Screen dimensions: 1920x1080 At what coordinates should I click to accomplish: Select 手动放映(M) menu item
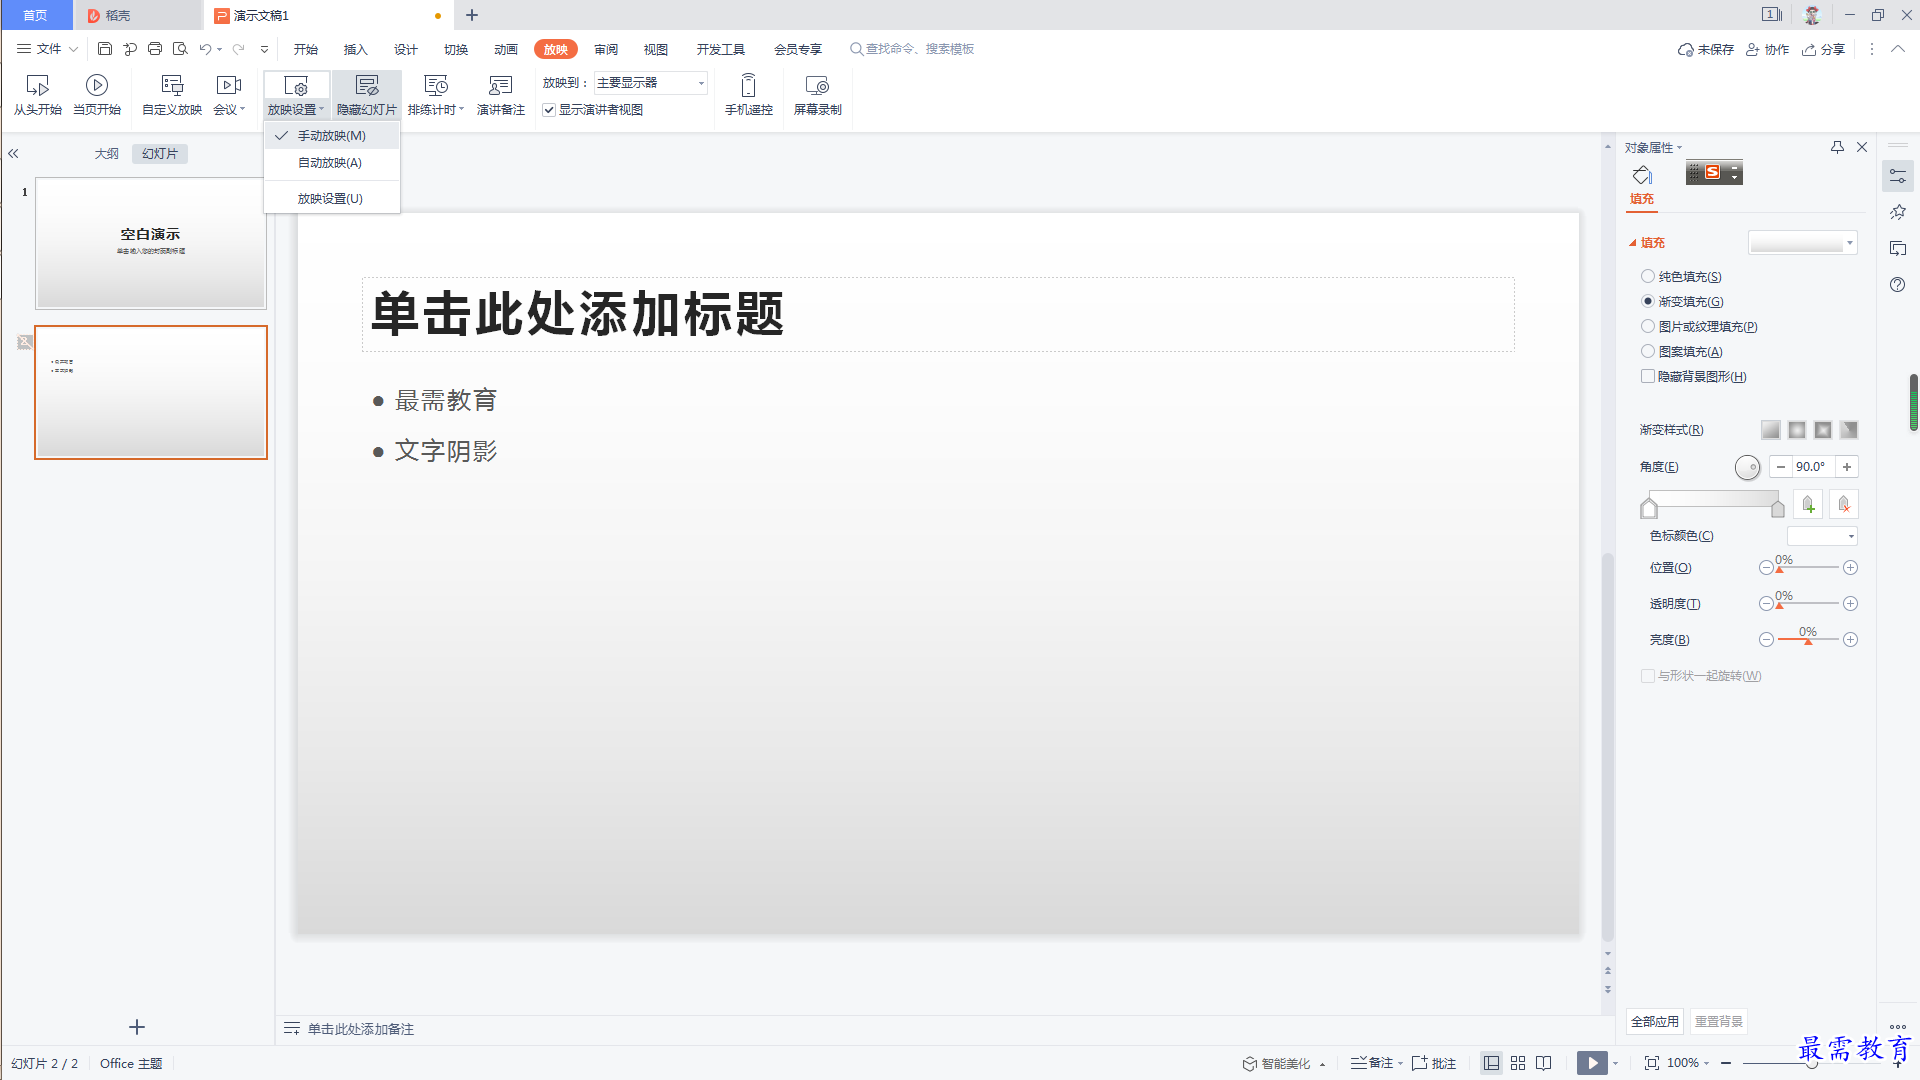tap(332, 136)
